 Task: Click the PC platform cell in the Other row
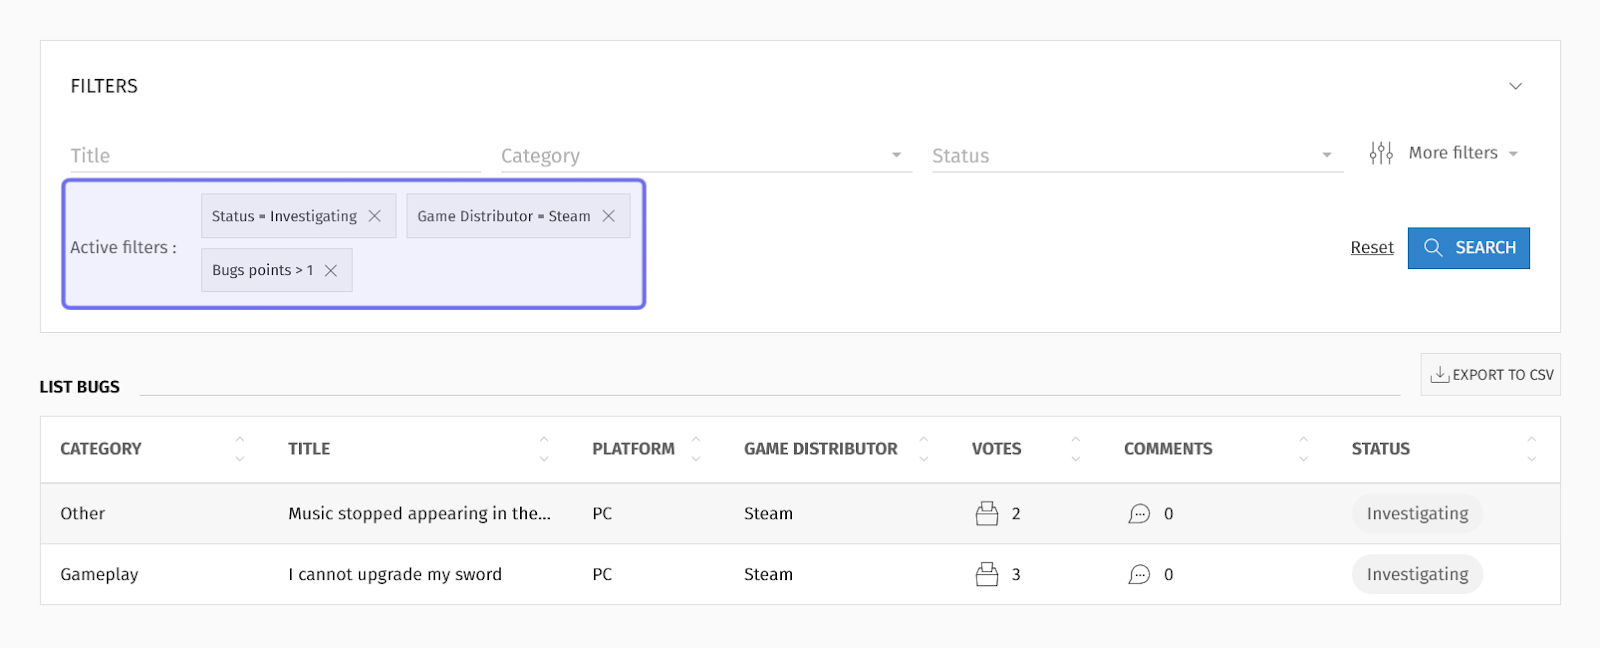pyautogui.click(x=602, y=513)
